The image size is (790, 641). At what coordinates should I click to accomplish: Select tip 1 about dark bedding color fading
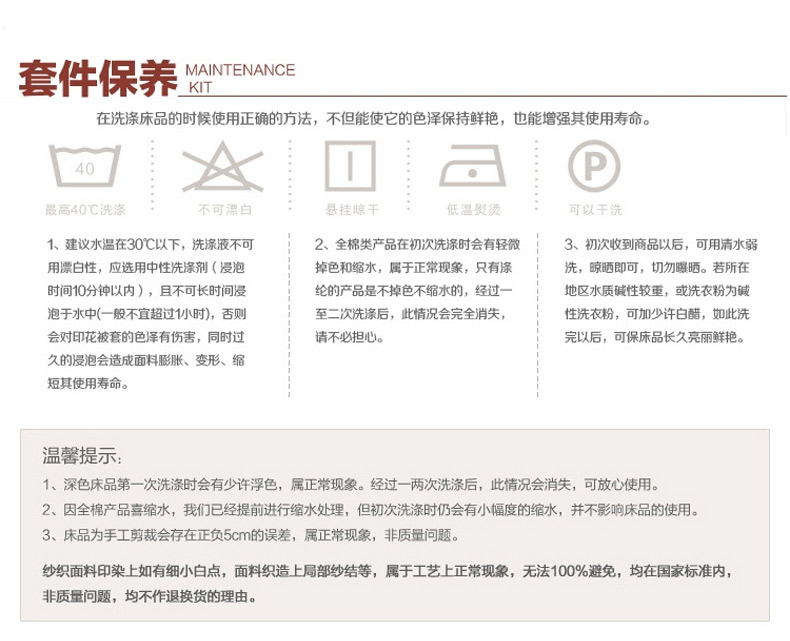(x=350, y=484)
